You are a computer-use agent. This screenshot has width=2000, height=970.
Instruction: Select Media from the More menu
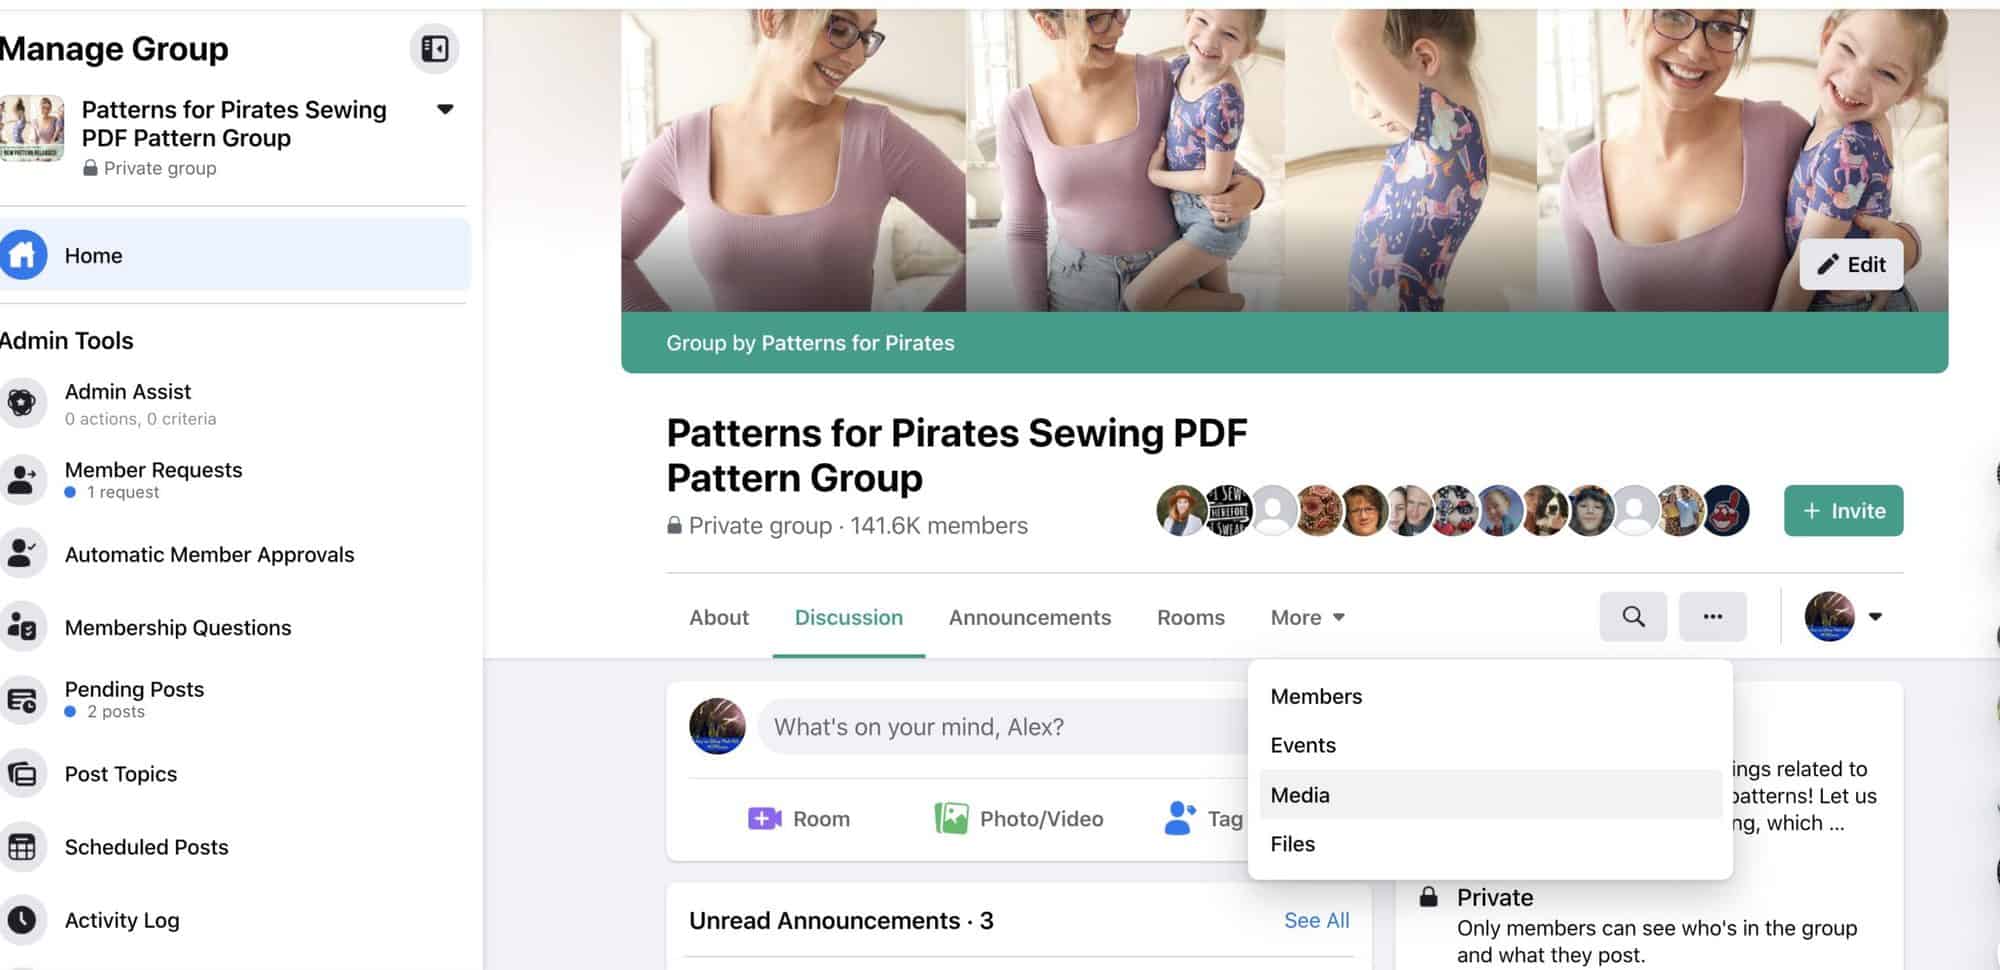[x=1300, y=795]
